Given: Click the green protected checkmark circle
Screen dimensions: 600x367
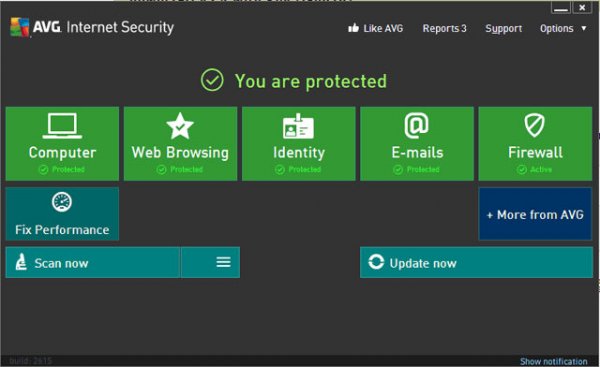Looking at the screenshot, I should (212, 80).
